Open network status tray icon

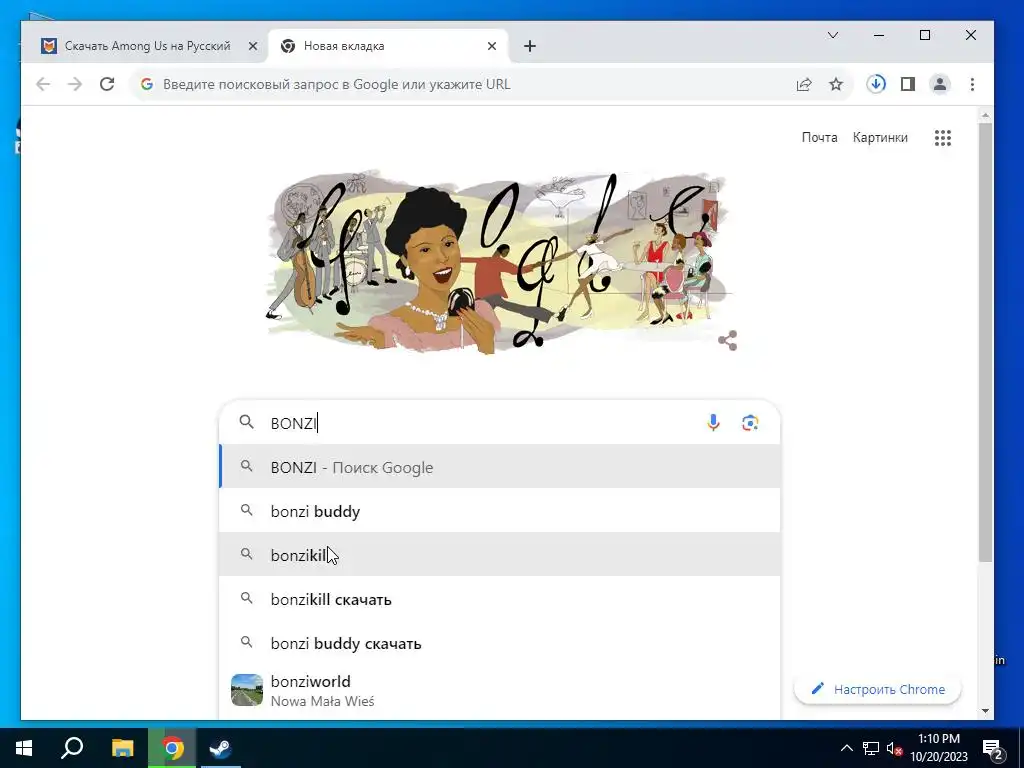[871, 748]
